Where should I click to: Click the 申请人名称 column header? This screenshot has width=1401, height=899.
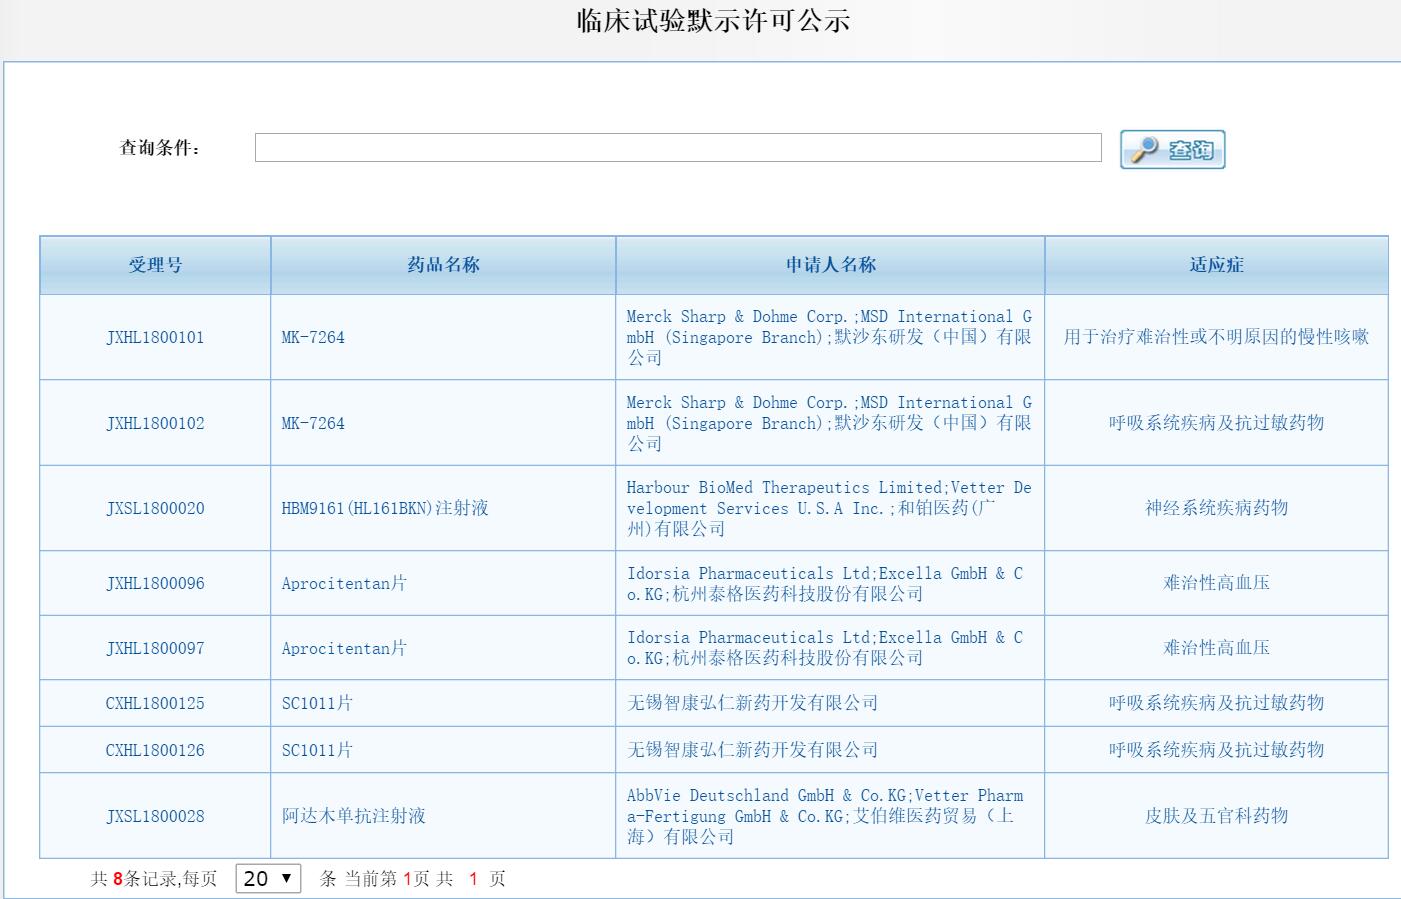830,265
